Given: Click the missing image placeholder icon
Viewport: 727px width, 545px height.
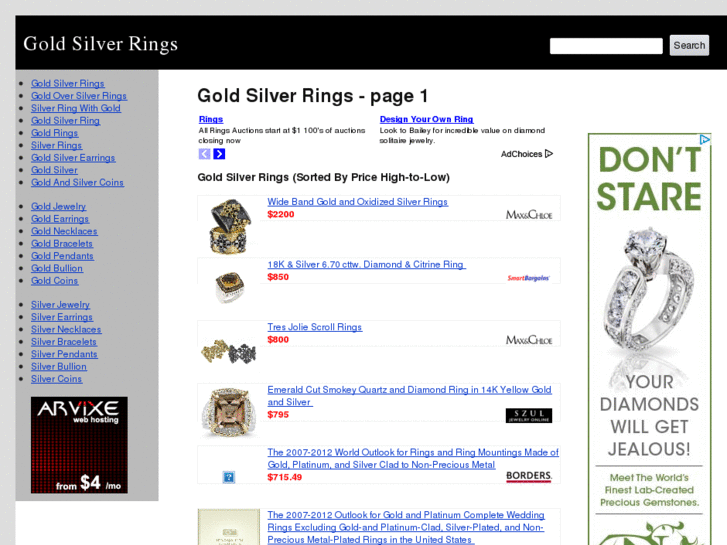Looking at the screenshot, I should tap(229, 477).
